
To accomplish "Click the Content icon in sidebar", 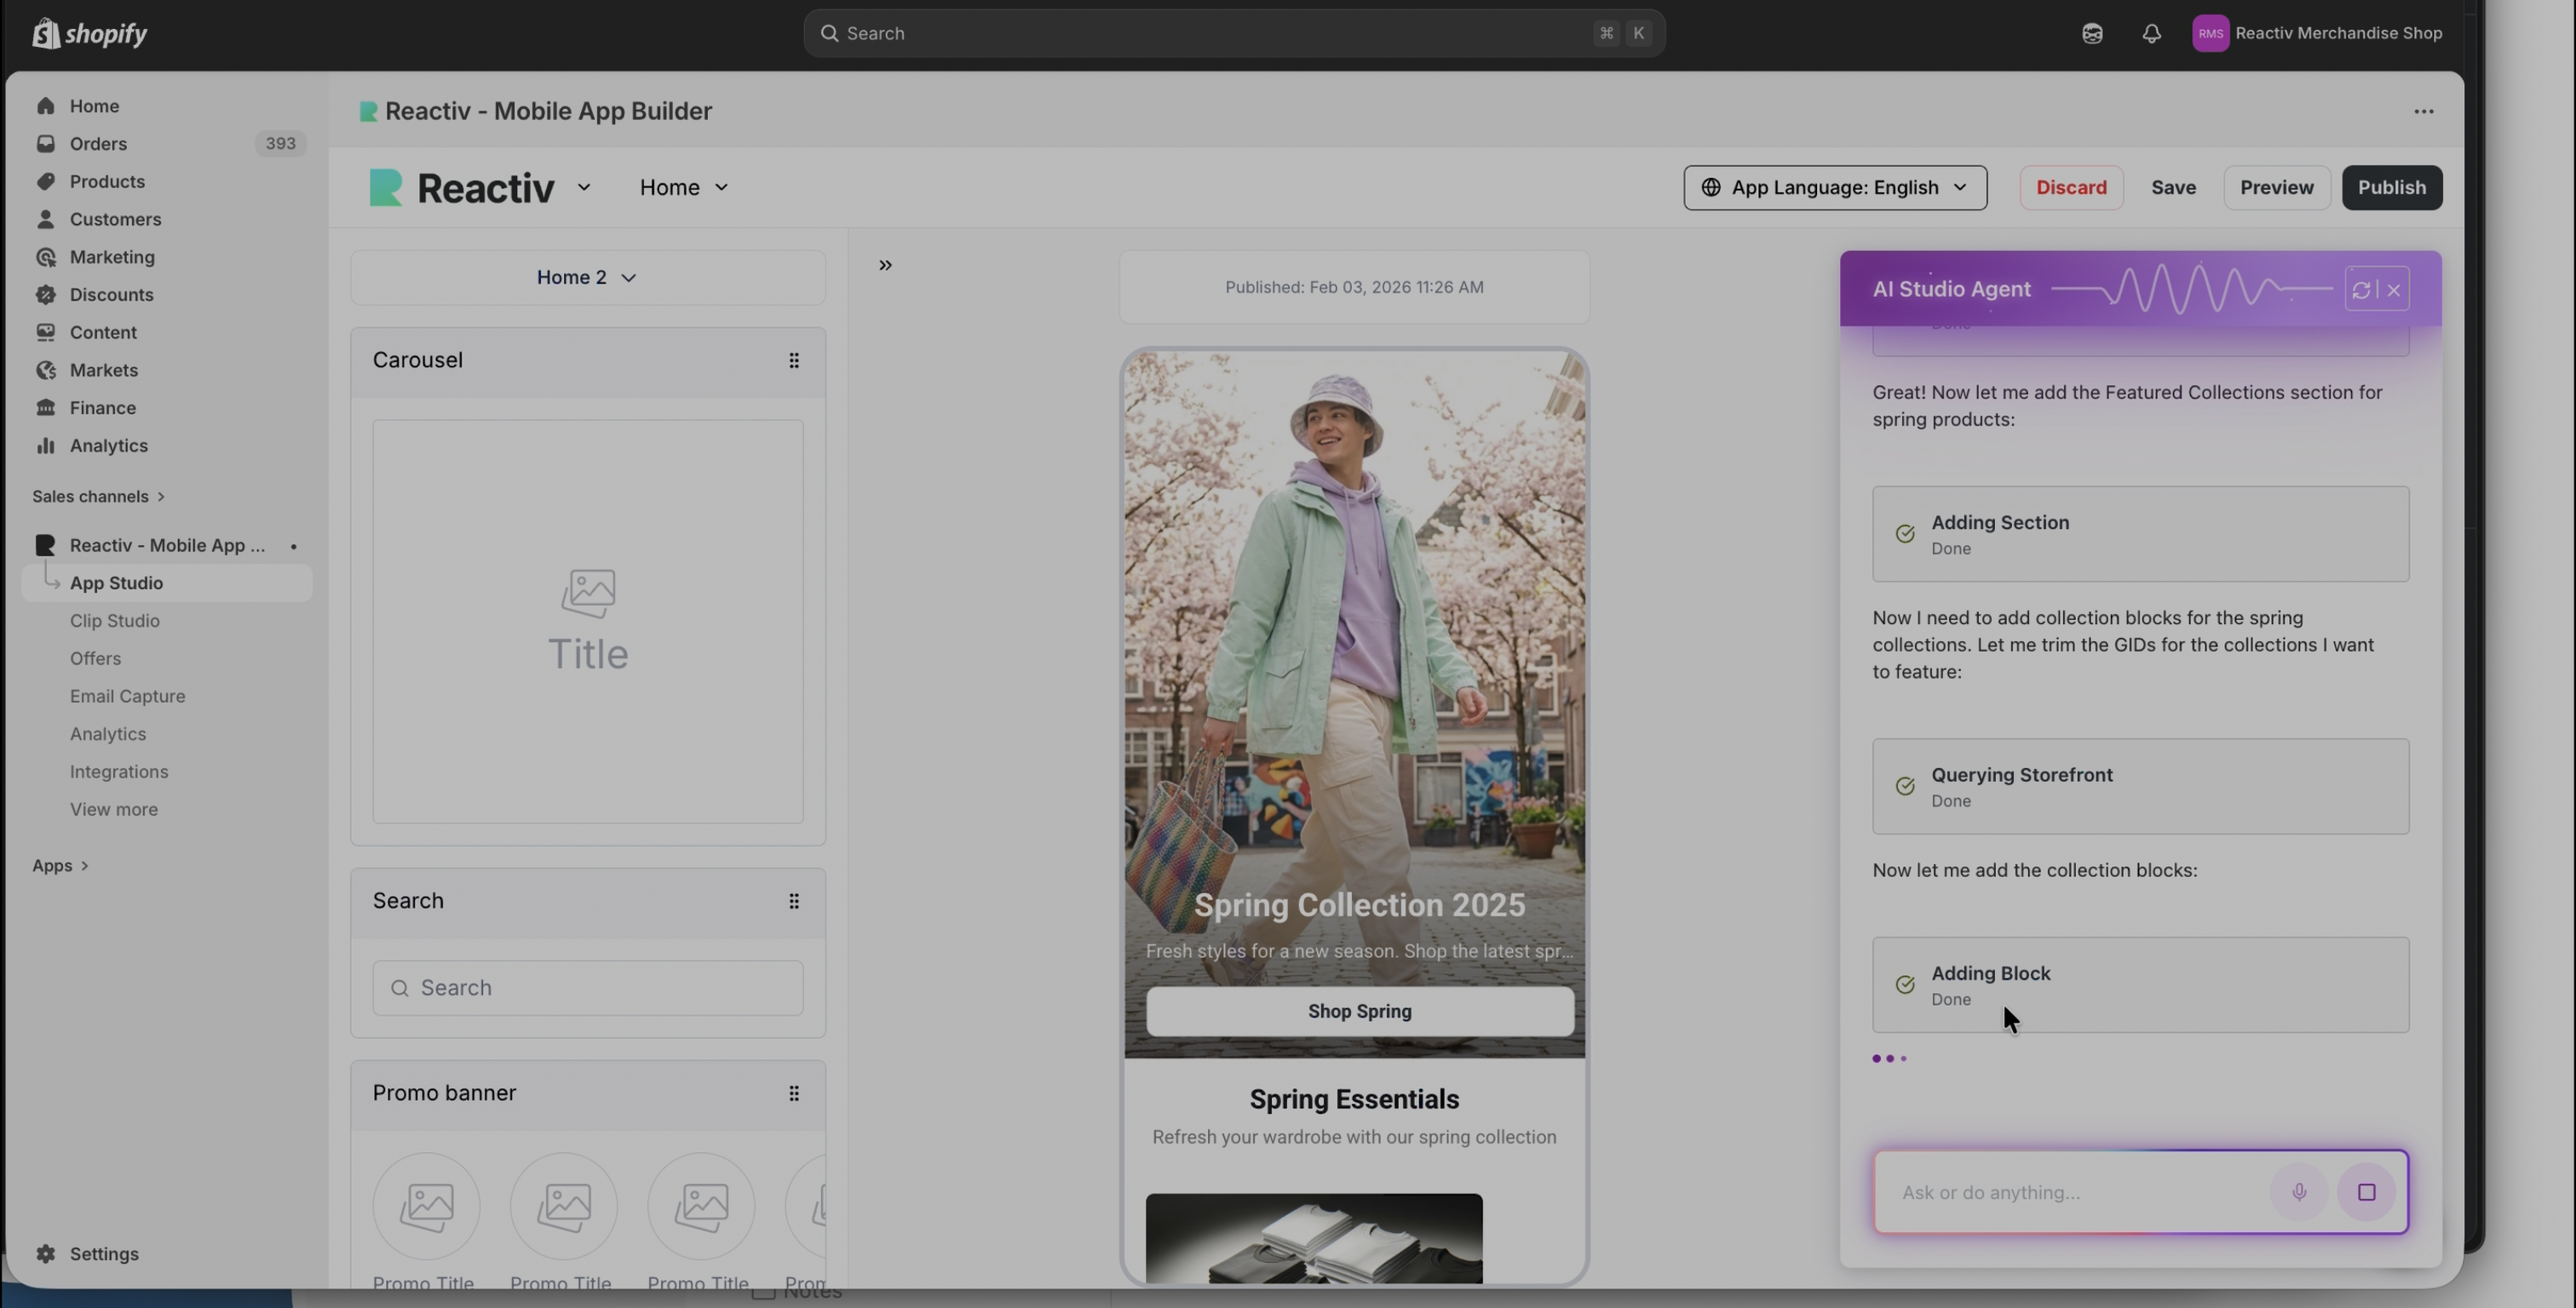I will coord(45,332).
